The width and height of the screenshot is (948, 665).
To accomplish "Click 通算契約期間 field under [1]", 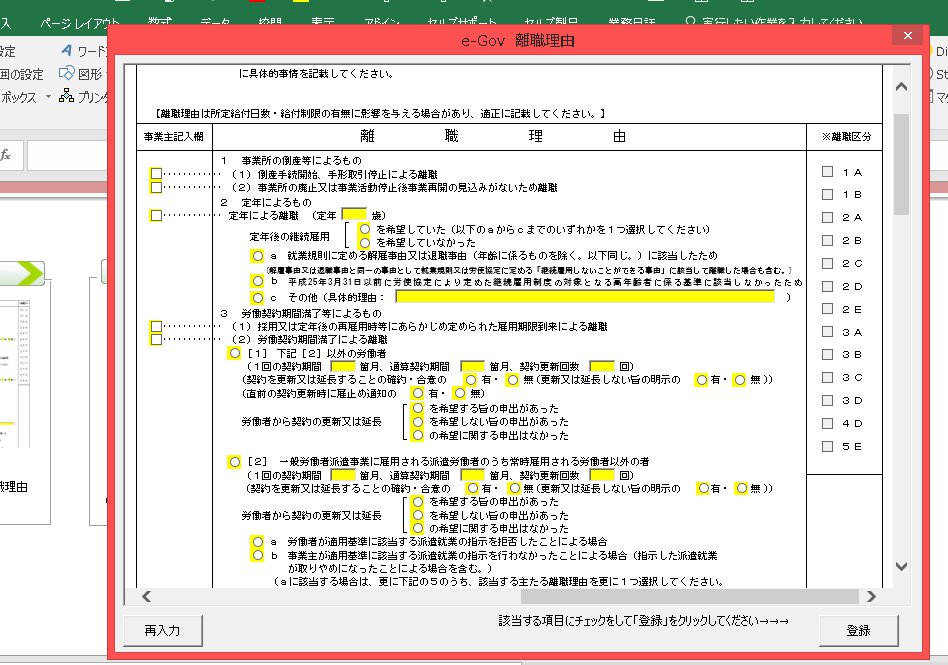I will pos(472,366).
